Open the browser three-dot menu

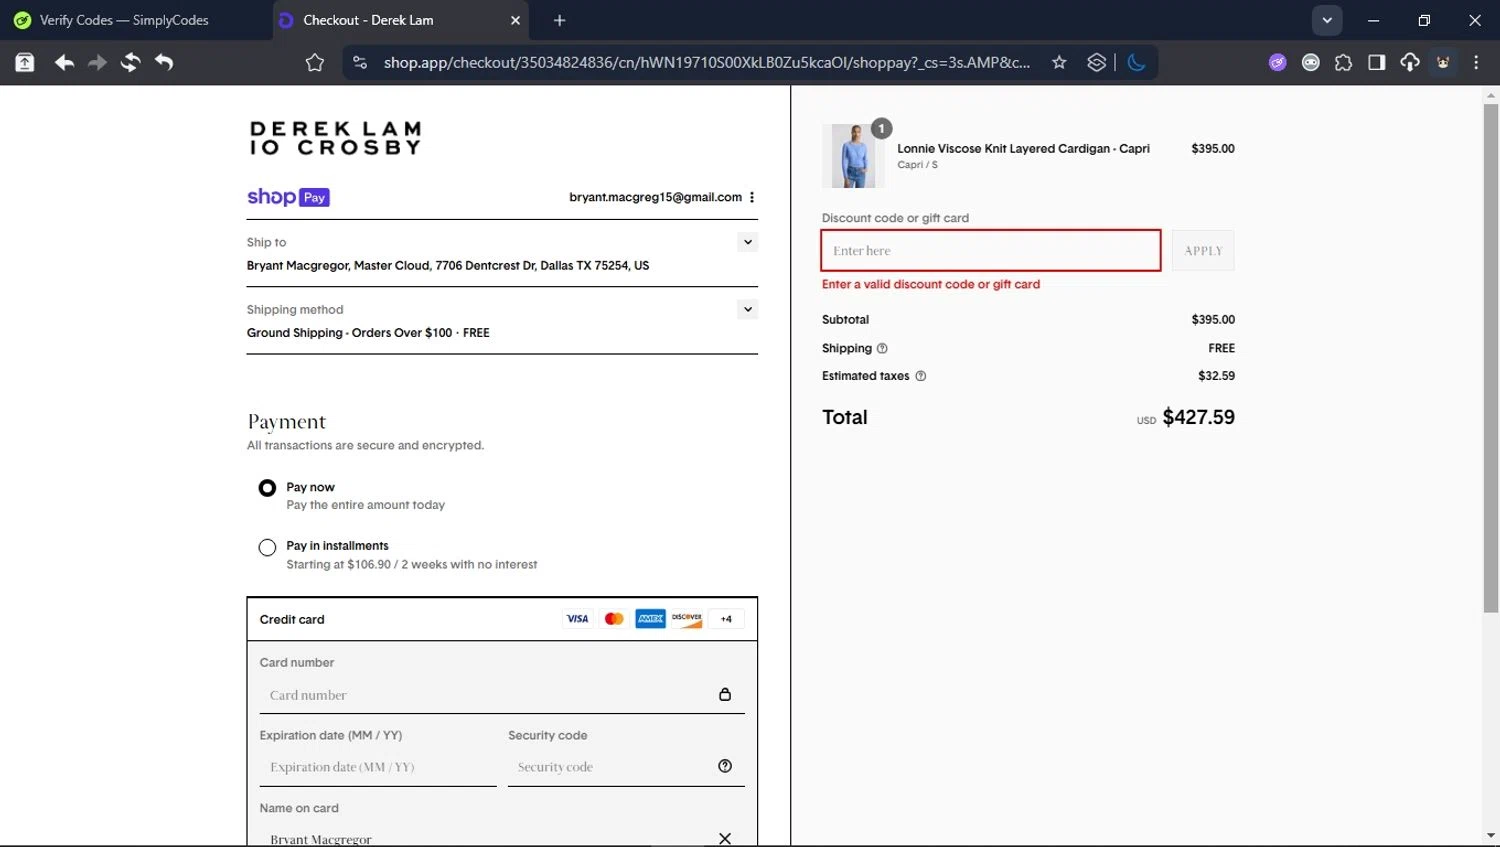coord(1476,62)
